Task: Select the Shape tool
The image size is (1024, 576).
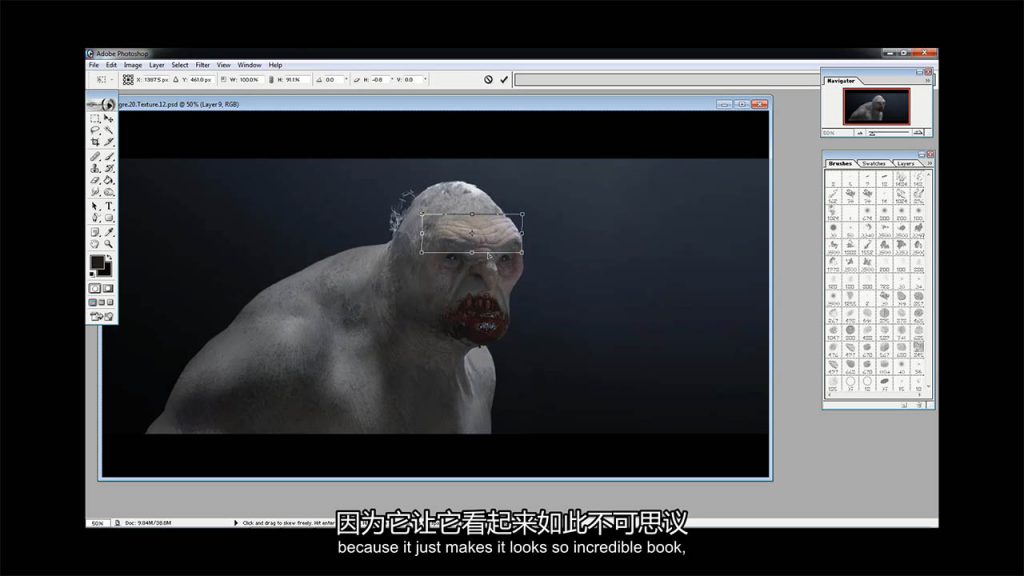Action: [x=109, y=217]
